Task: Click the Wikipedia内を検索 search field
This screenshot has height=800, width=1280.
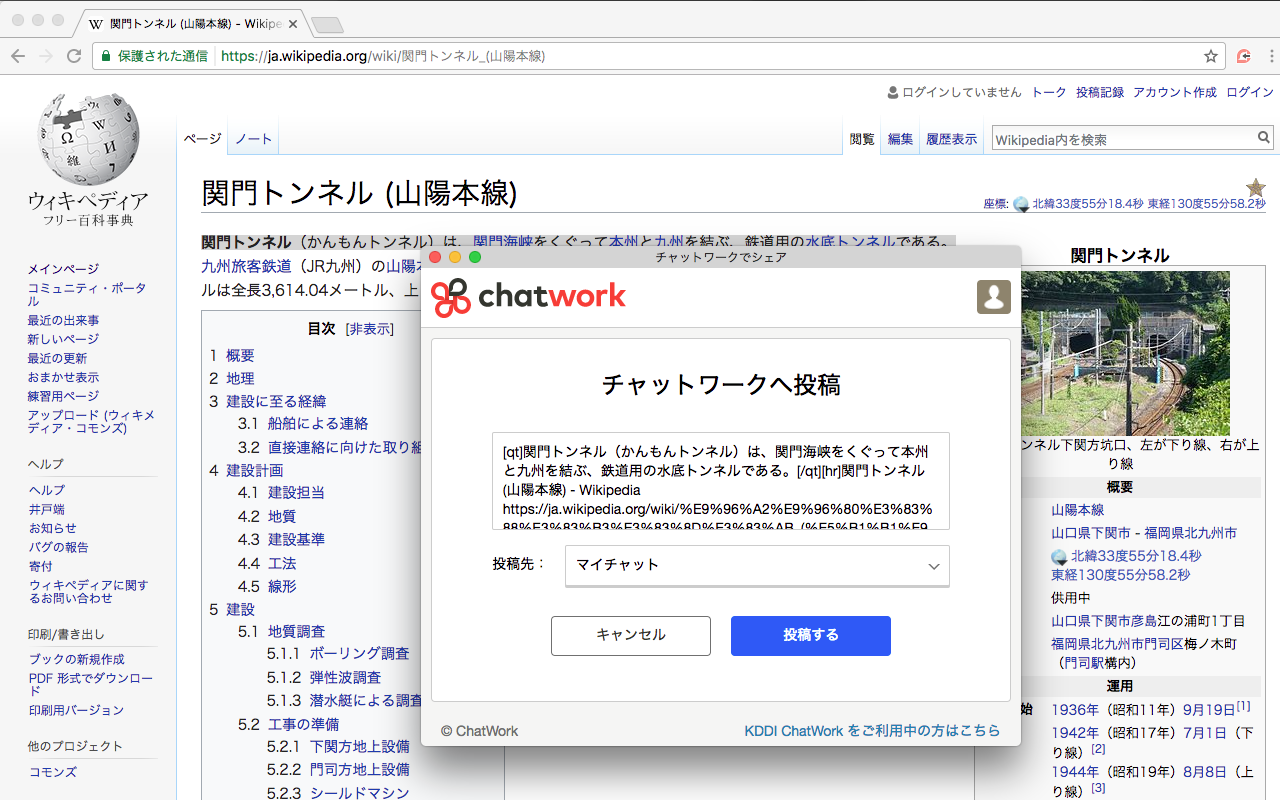Action: point(1123,139)
